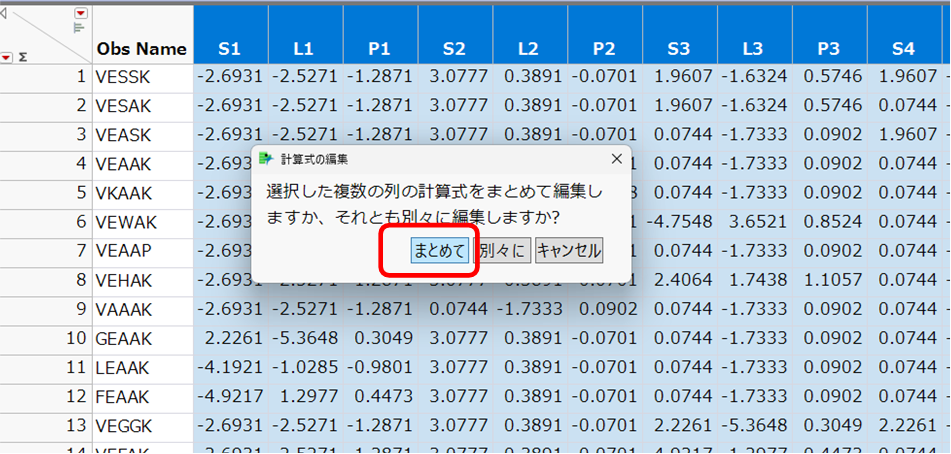Click the gray disclosure triangle in the table corner
The image size is (951, 454).
point(3,13)
